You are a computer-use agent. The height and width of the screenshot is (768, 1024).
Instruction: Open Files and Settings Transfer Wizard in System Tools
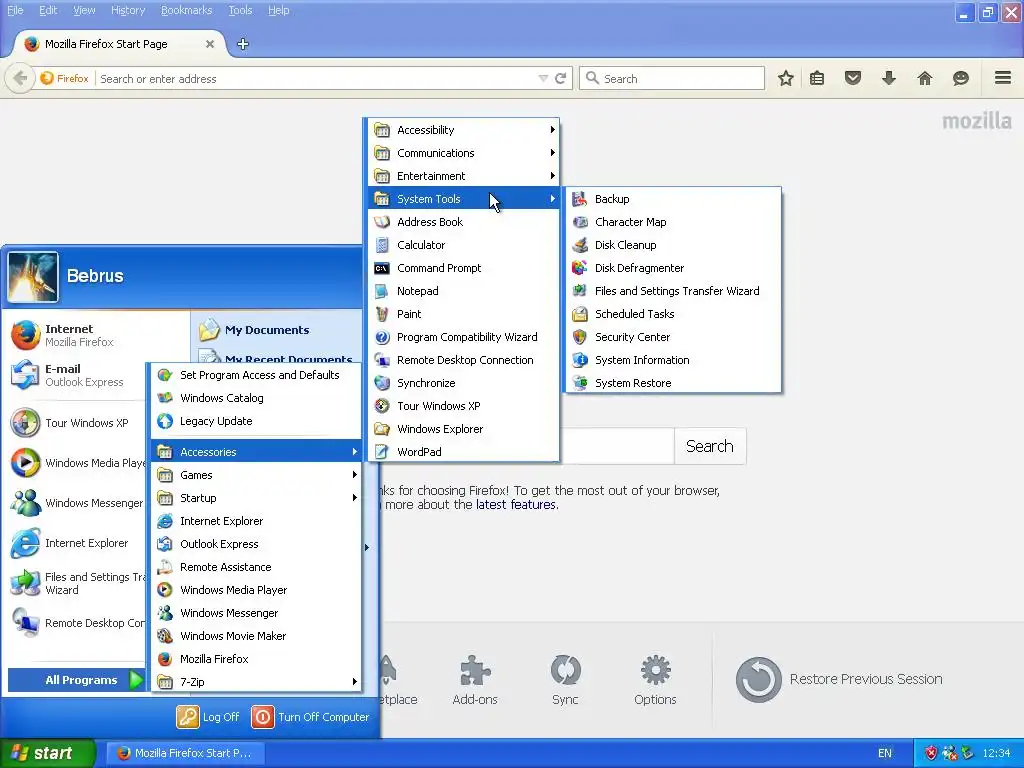tap(673, 291)
